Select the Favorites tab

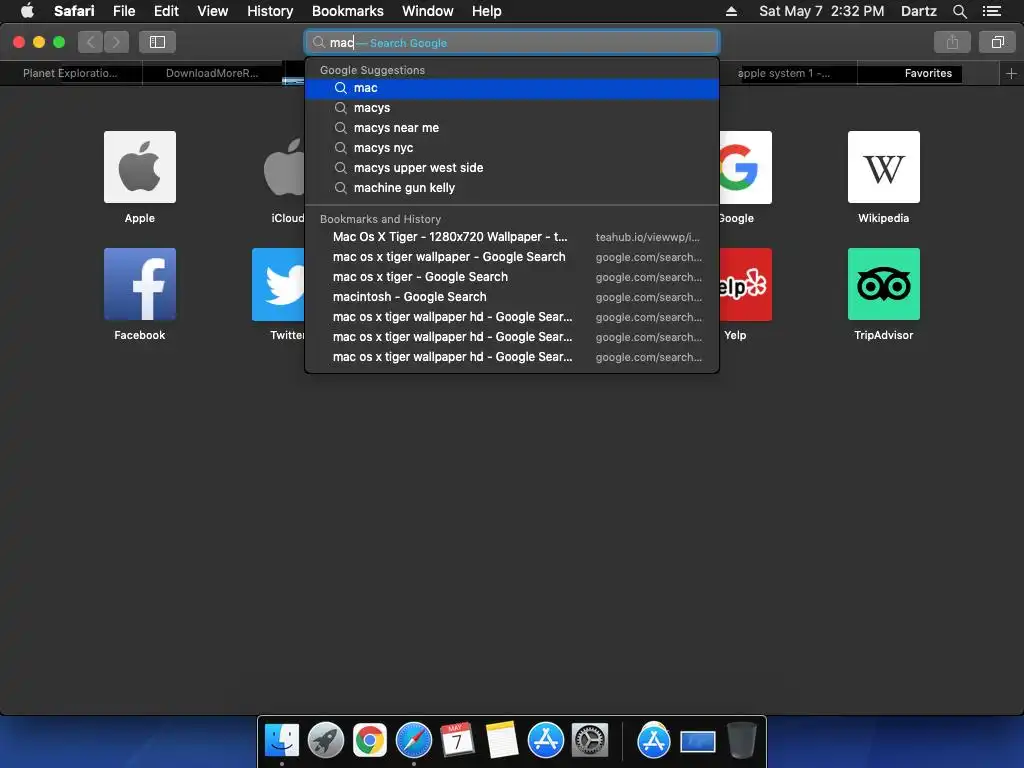tap(928, 73)
